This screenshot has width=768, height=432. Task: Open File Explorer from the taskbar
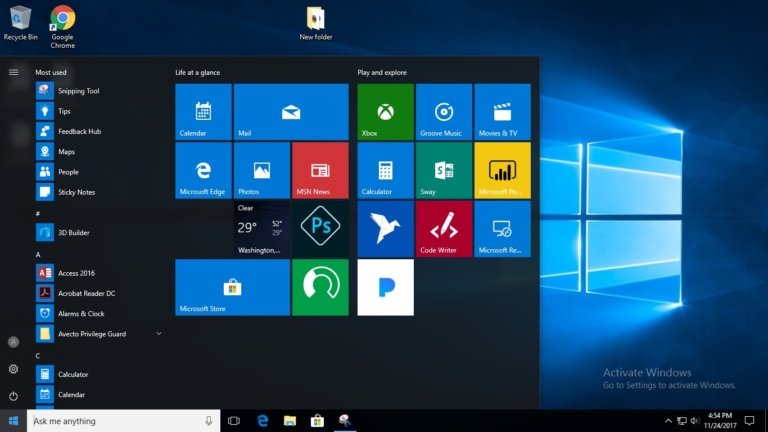290,421
